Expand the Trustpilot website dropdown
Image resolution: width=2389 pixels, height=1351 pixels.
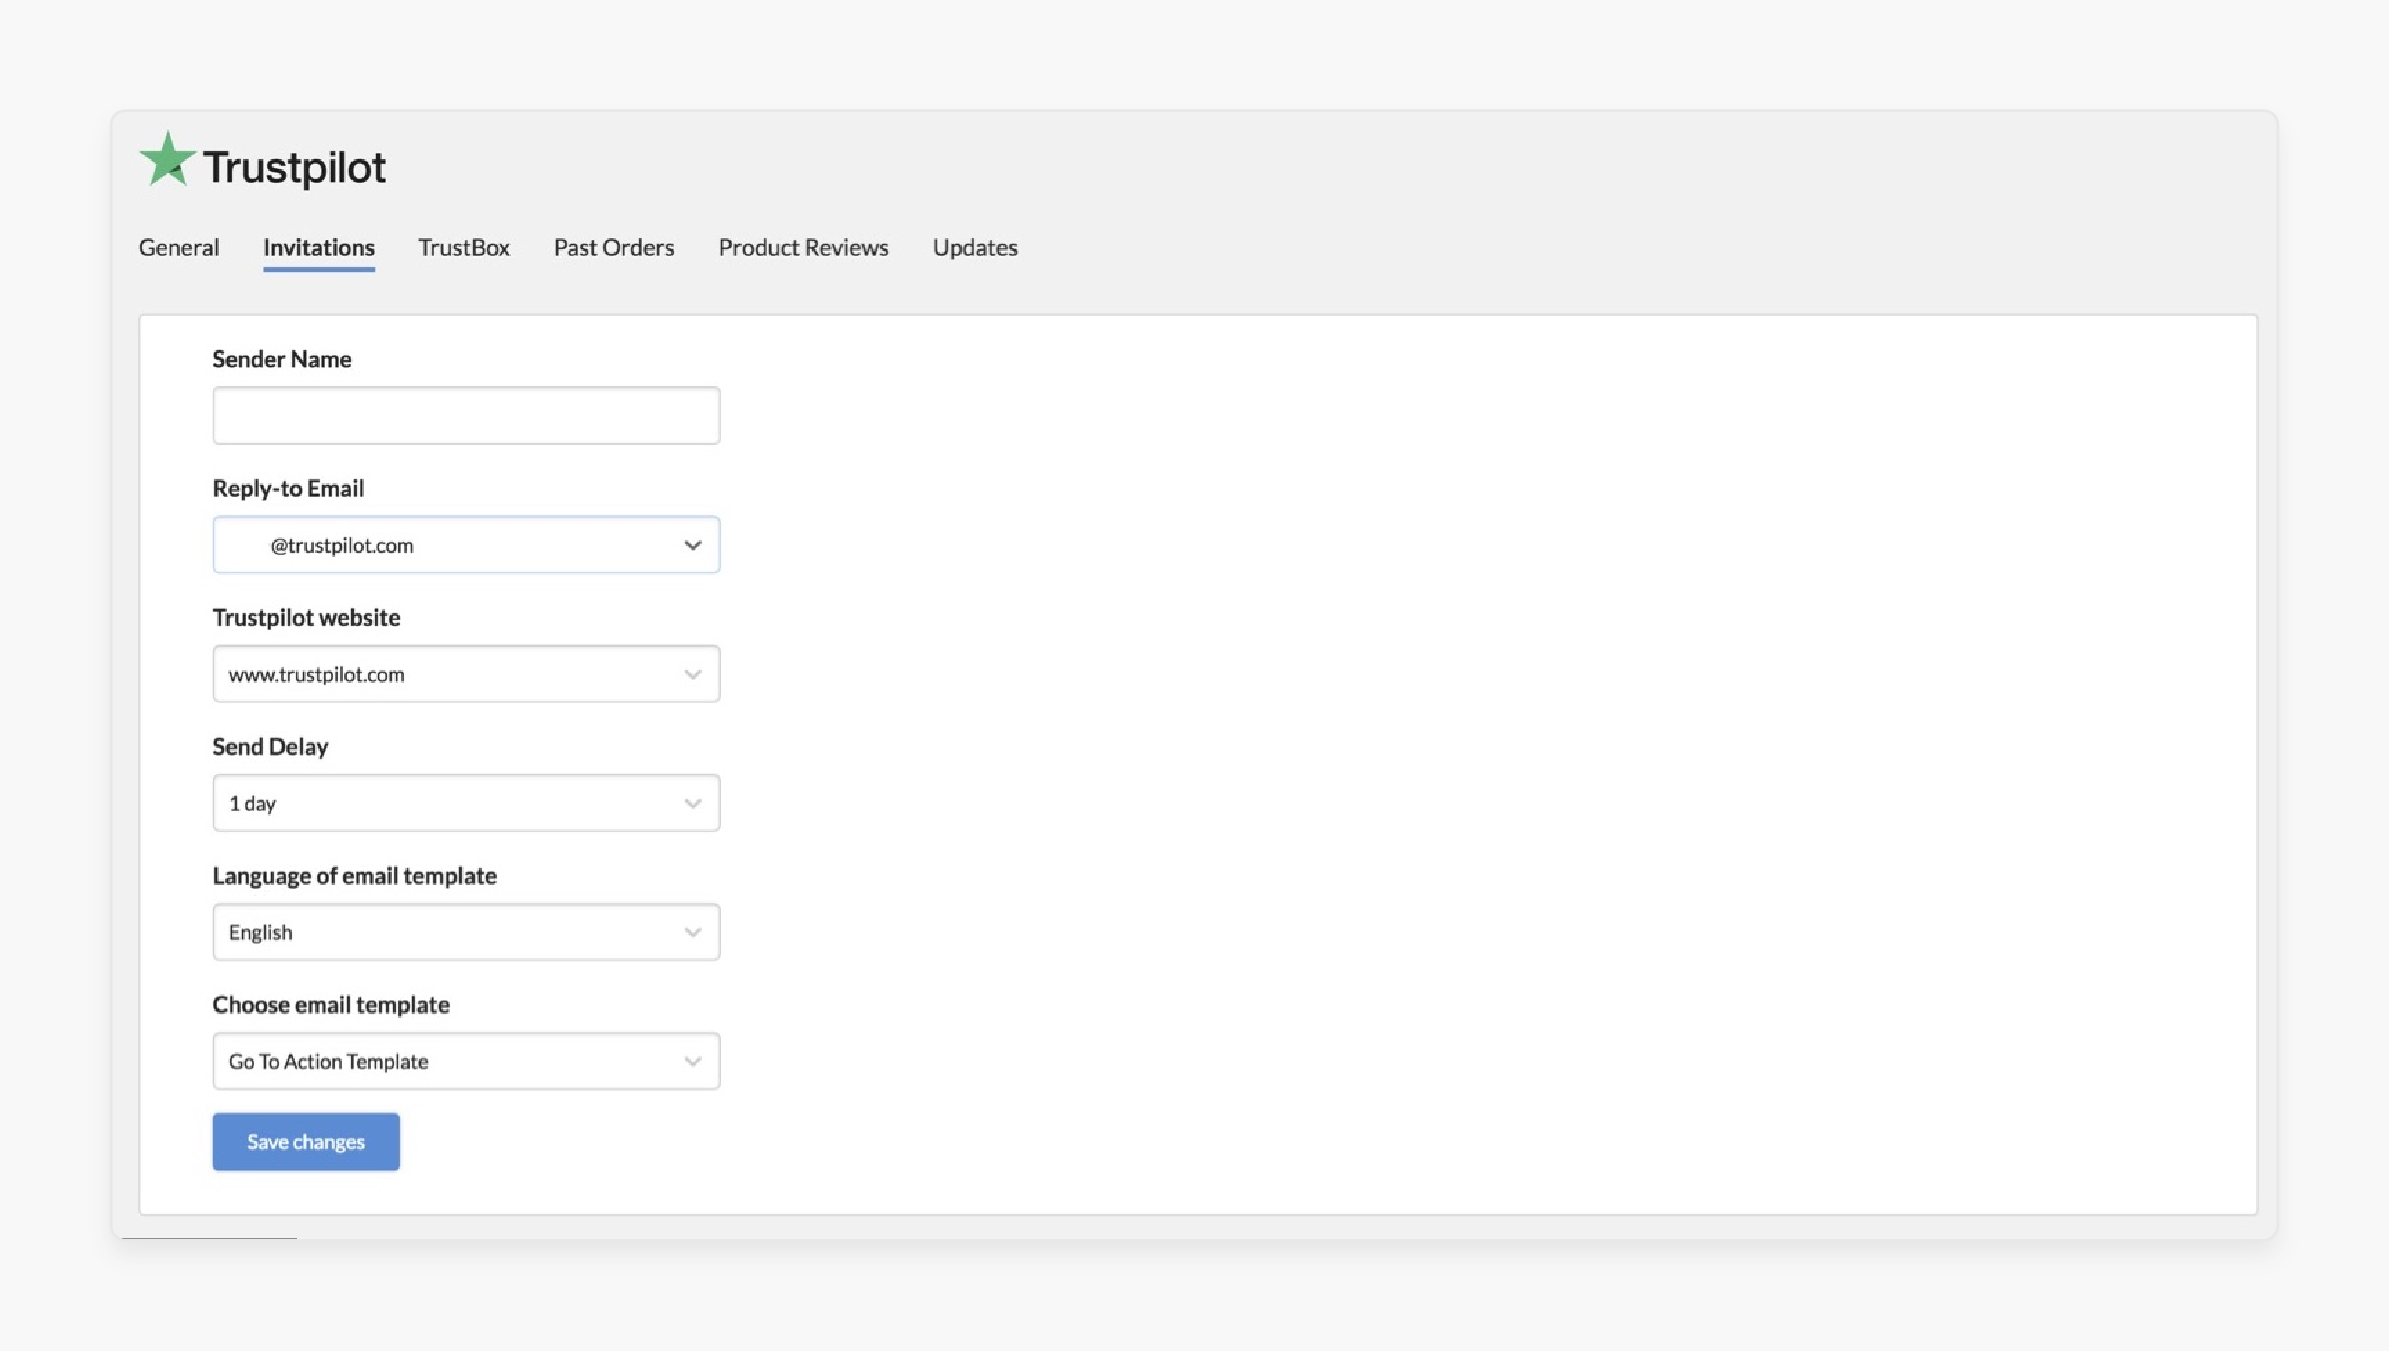pos(466,674)
